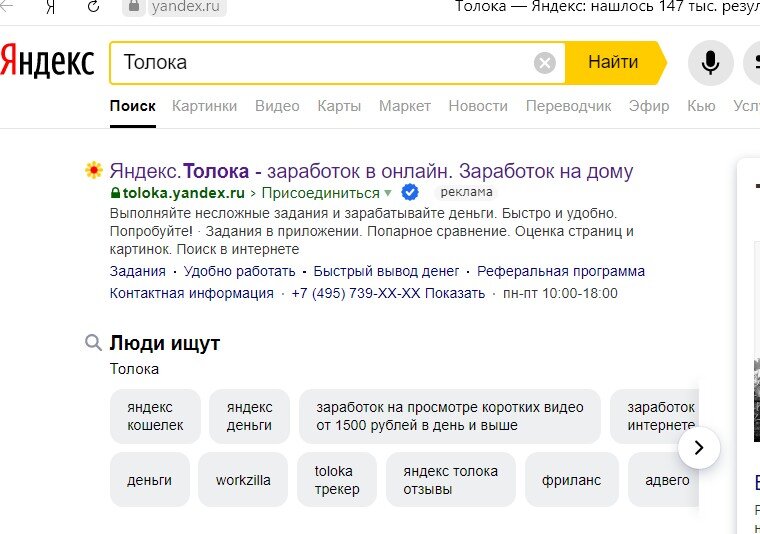
Task: Select the яндекс кошелек suggestion chip
Action: pos(155,416)
